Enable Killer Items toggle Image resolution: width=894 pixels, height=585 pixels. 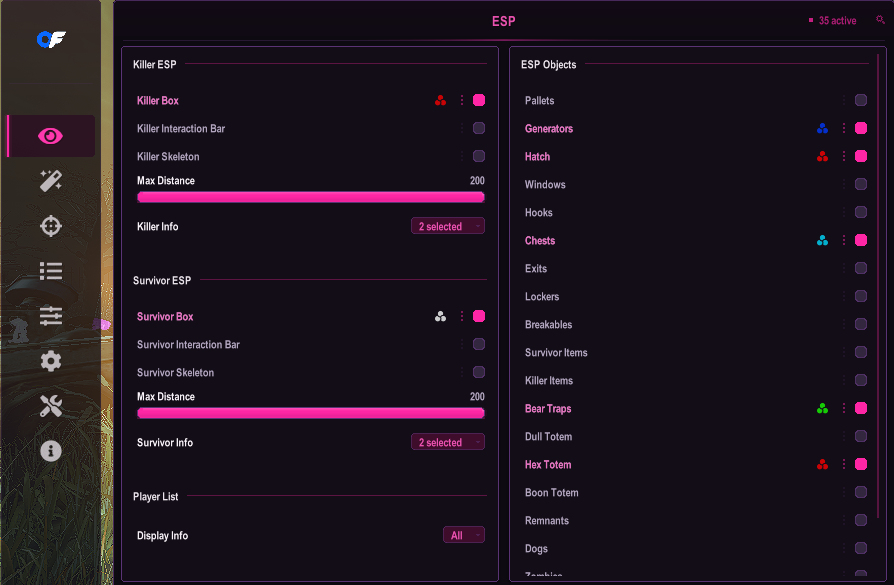(x=861, y=380)
